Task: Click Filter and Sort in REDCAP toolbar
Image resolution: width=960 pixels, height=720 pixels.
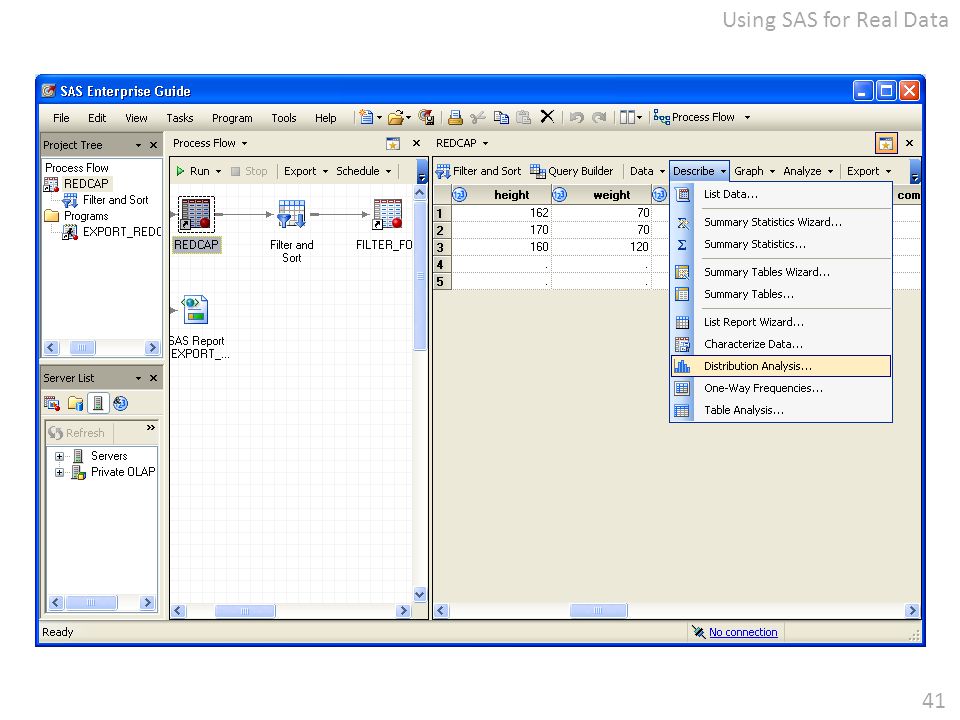Action: [478, 171]
